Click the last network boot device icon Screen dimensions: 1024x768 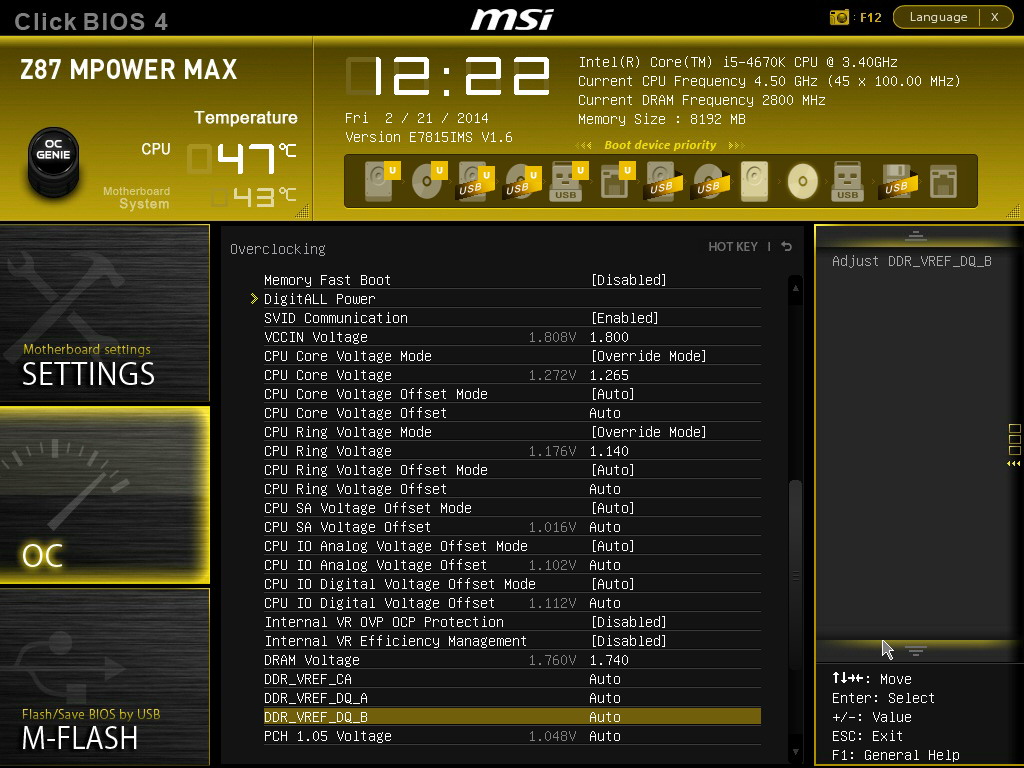pos(943,181)
